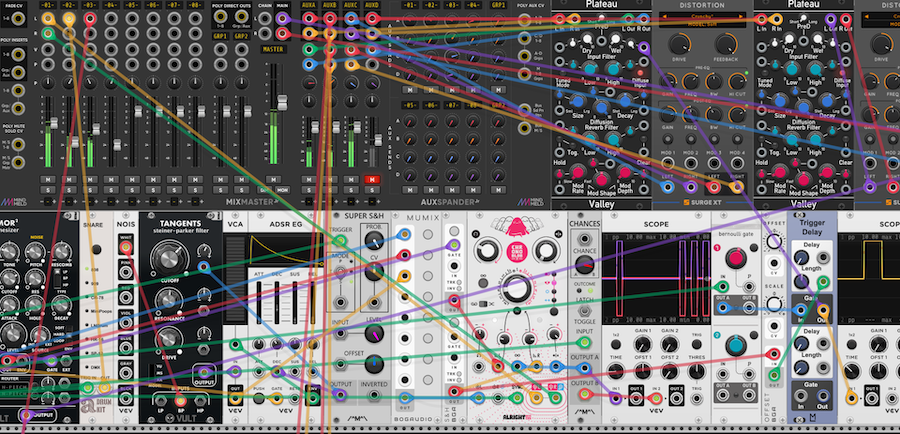
Task: Click Dry knob on left Plateau
Action: [x=587, y=40]
